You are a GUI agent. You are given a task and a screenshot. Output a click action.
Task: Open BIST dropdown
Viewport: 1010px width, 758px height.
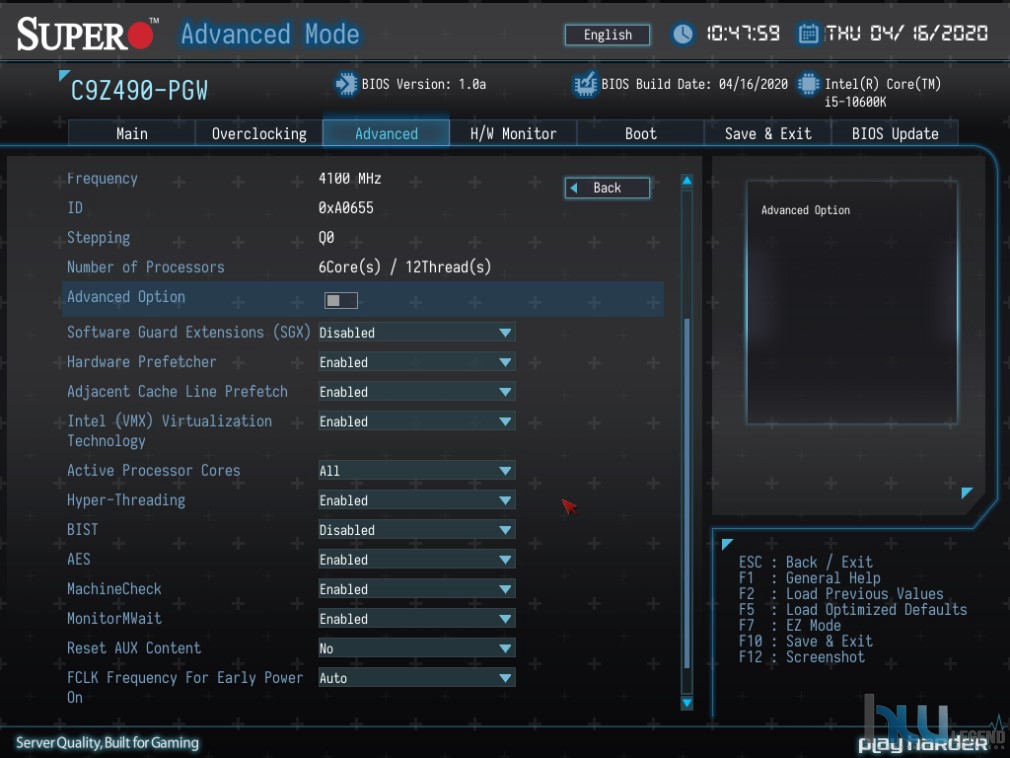coord(417,530)
